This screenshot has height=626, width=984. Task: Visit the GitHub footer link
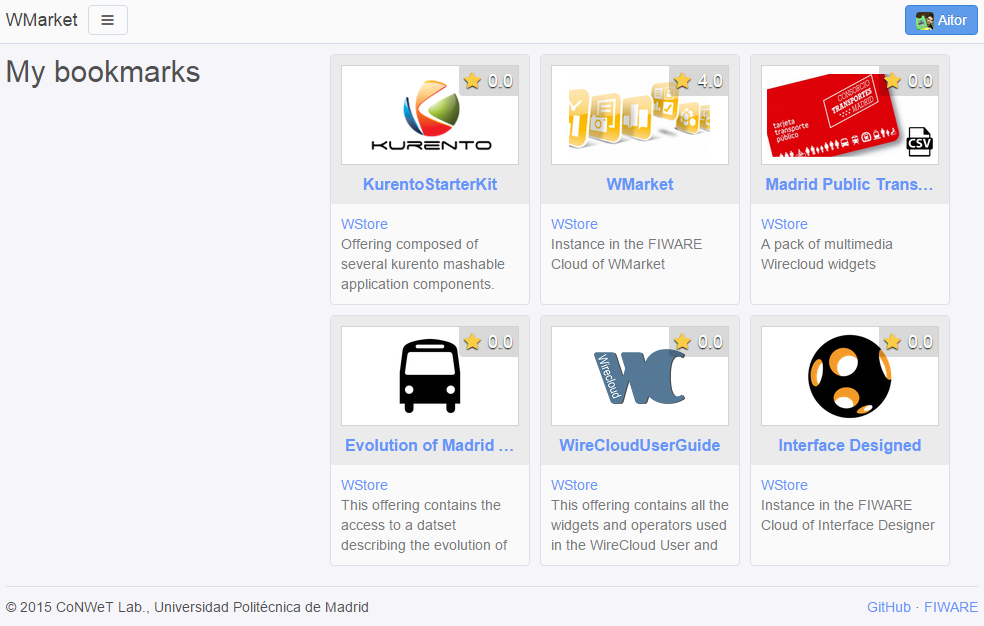[x=889, y=607]
